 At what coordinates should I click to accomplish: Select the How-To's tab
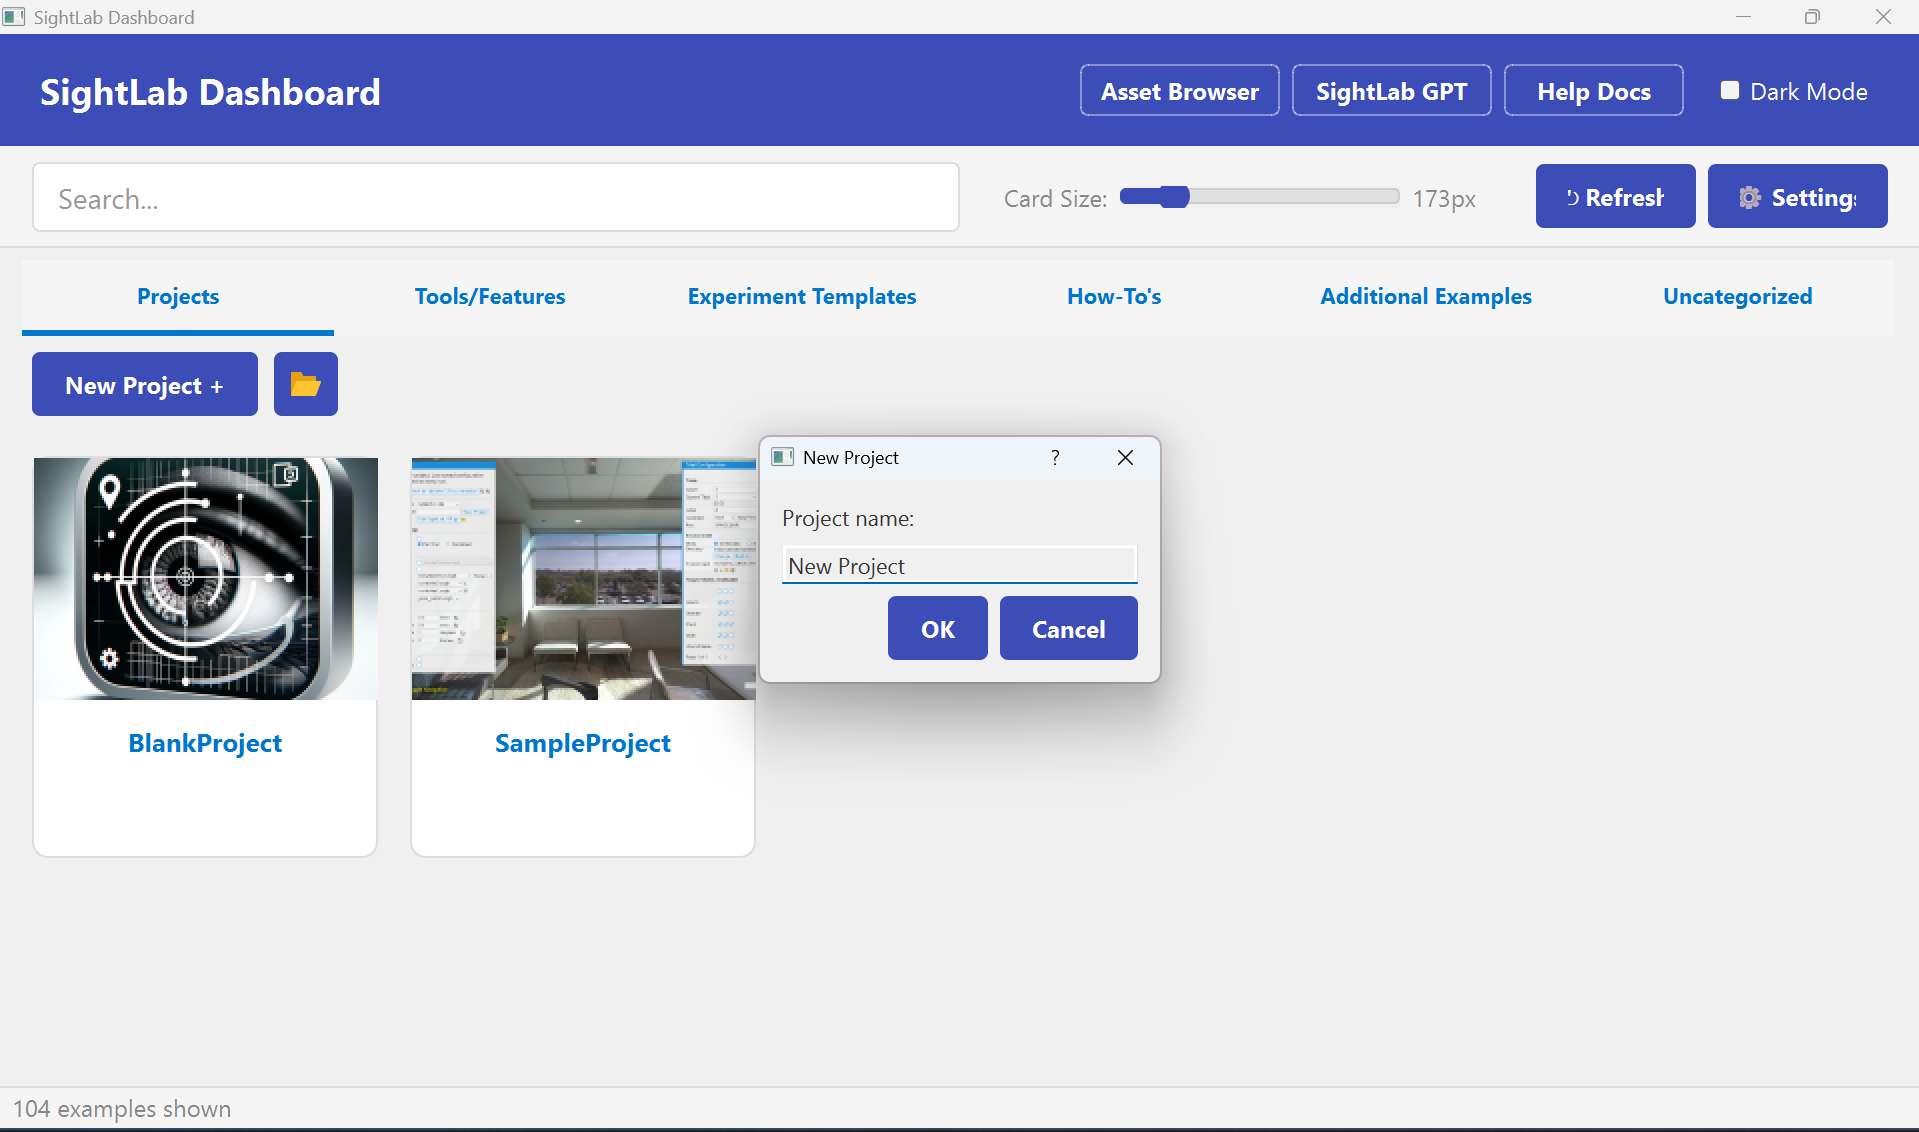(x=1114, y=297)
